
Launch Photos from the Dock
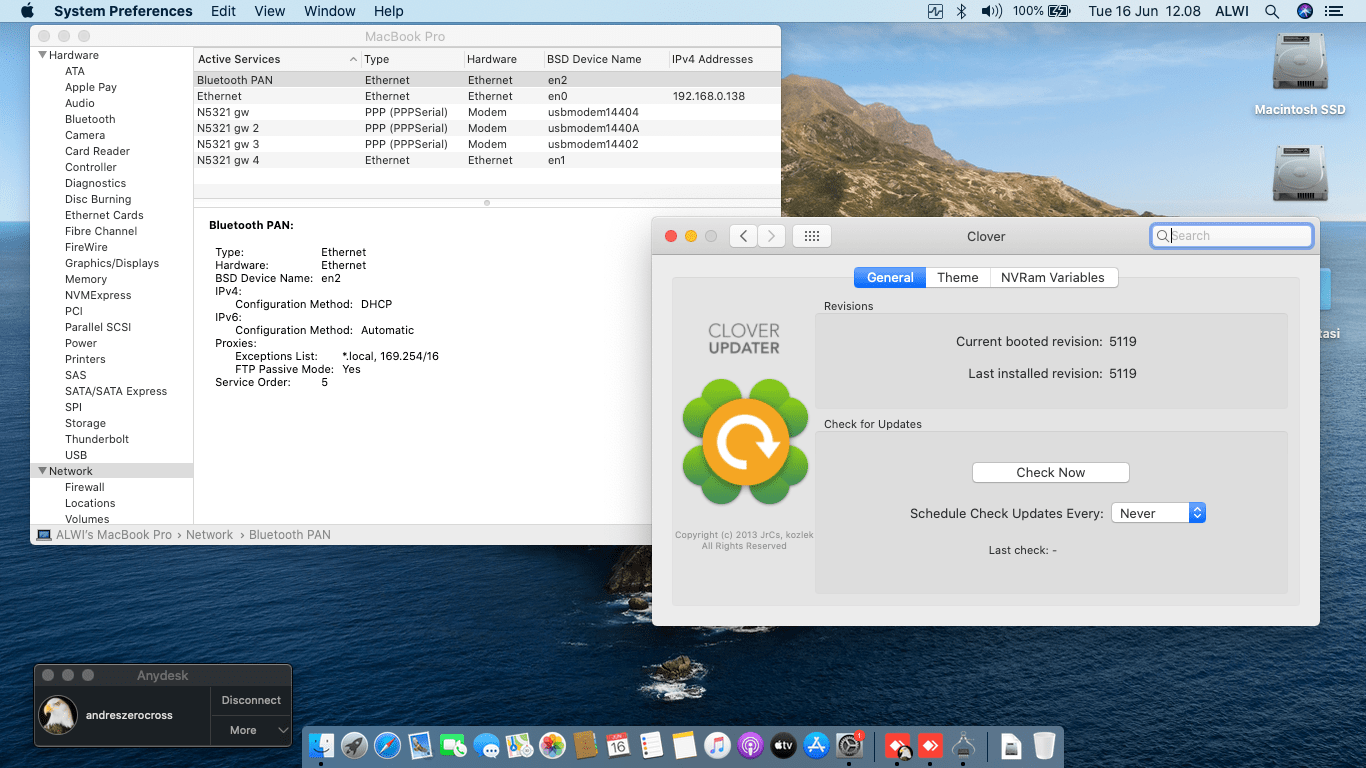pos(552,745)
